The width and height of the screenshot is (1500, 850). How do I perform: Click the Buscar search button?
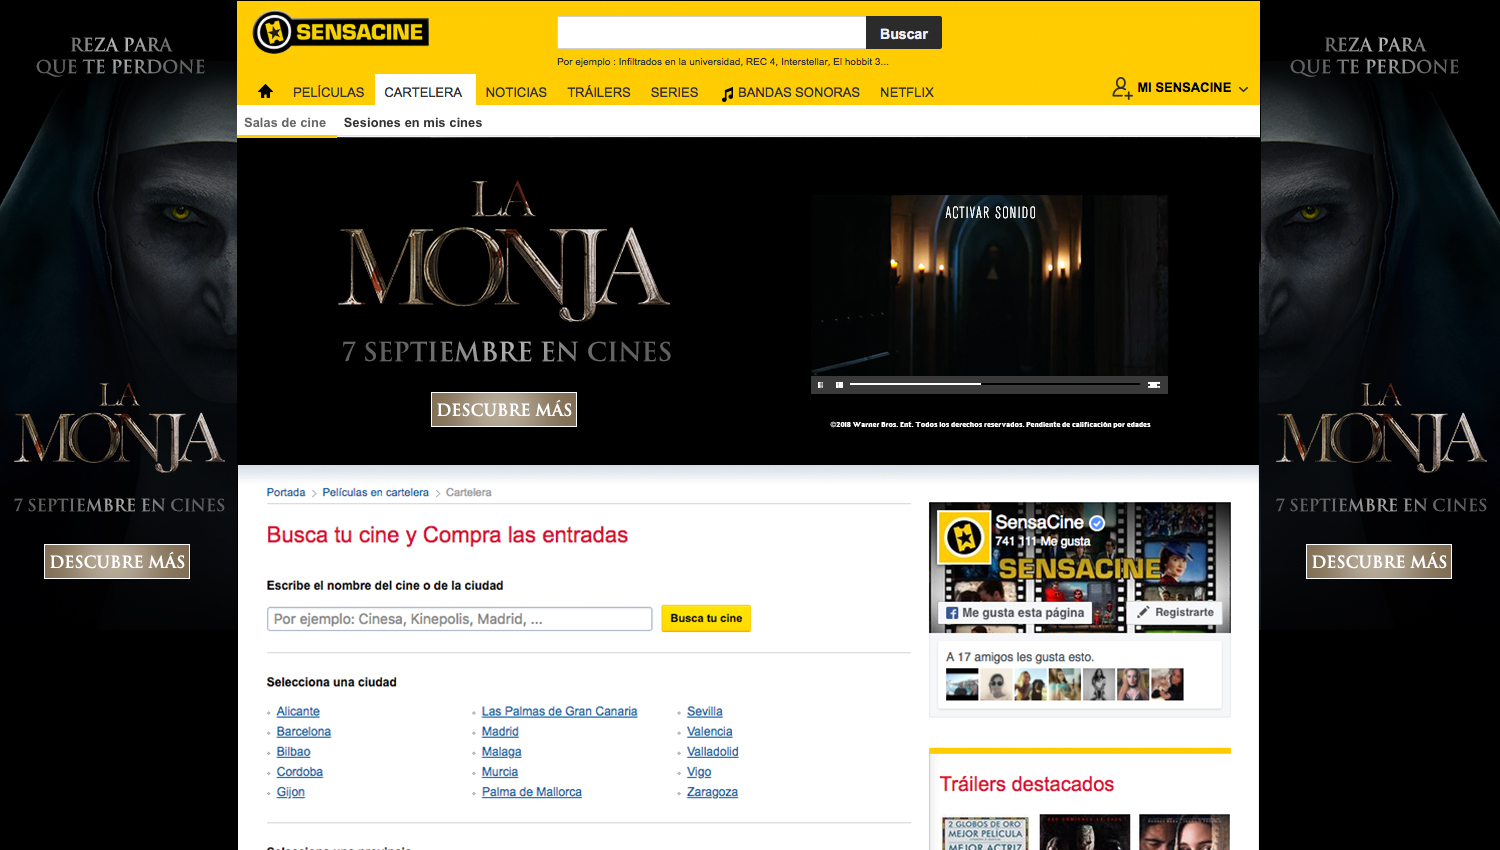point(904,33)
